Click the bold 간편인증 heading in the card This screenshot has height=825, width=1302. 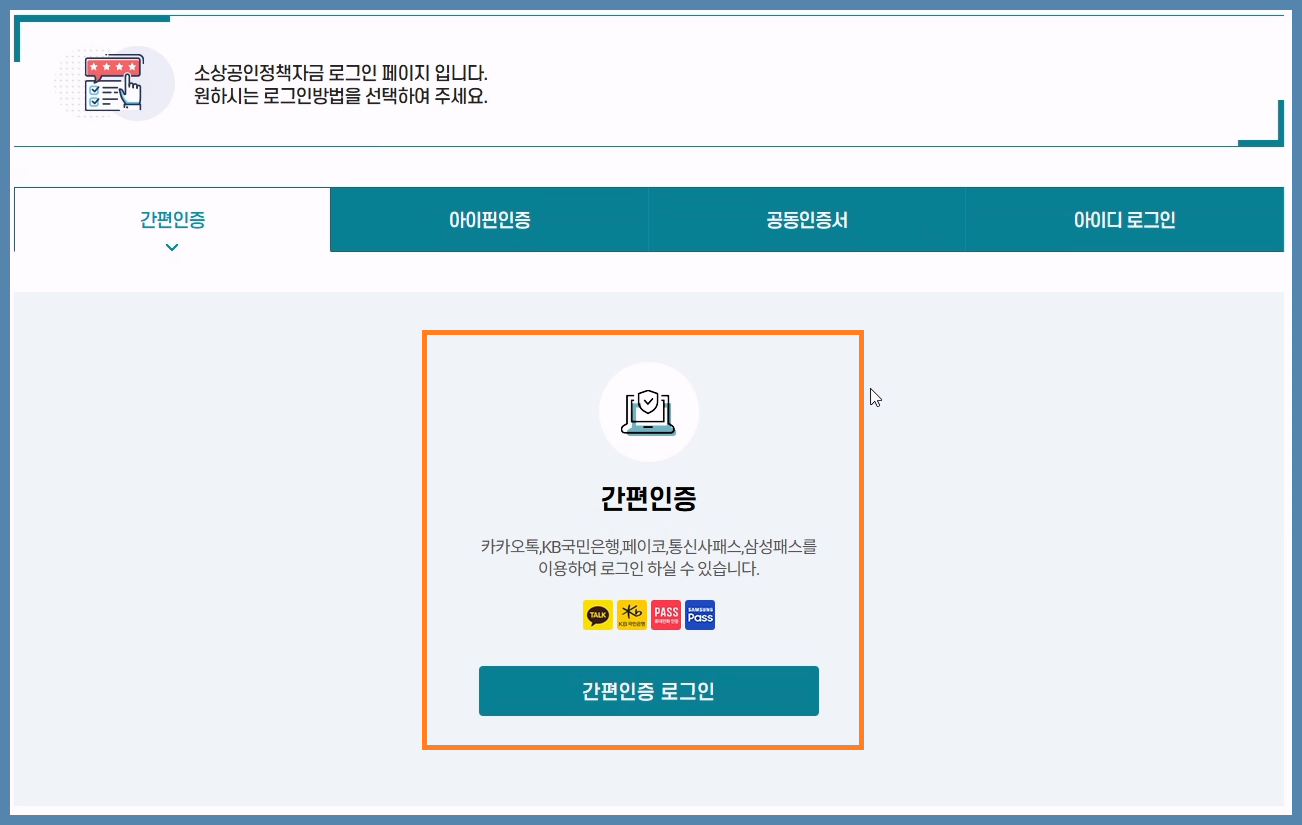(648, 497)
